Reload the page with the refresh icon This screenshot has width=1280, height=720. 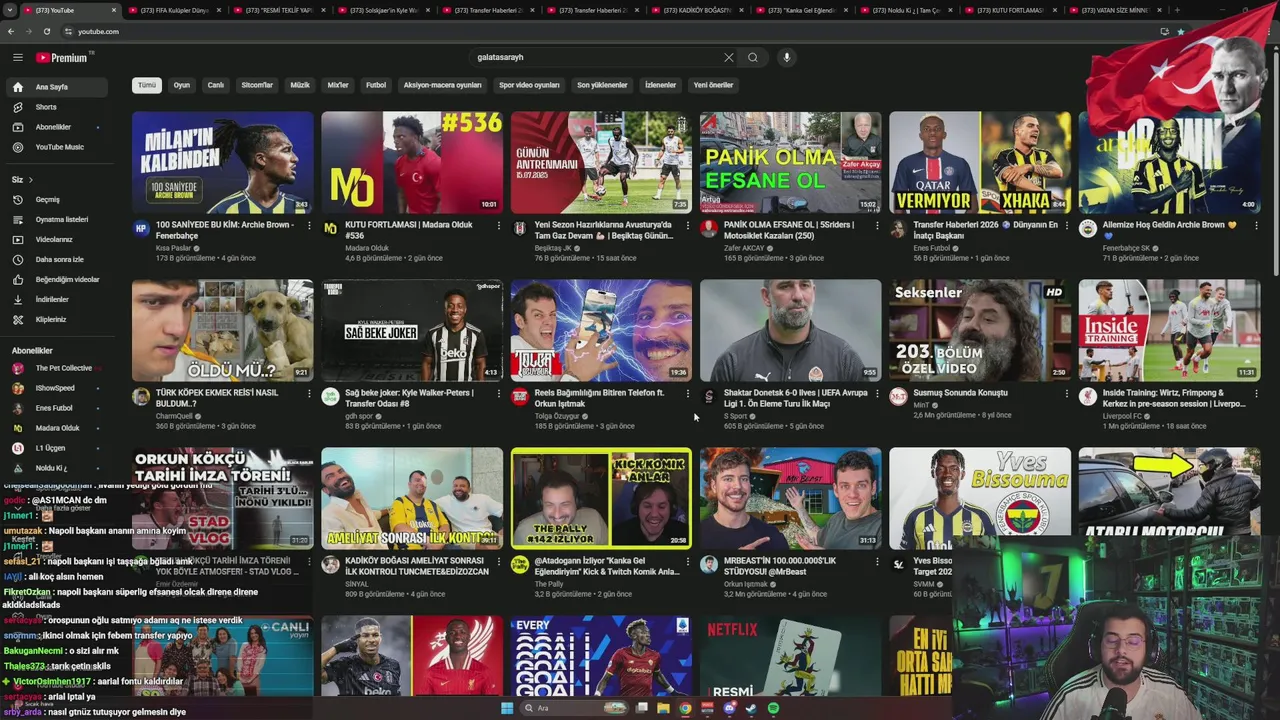(x=46, y=31)
